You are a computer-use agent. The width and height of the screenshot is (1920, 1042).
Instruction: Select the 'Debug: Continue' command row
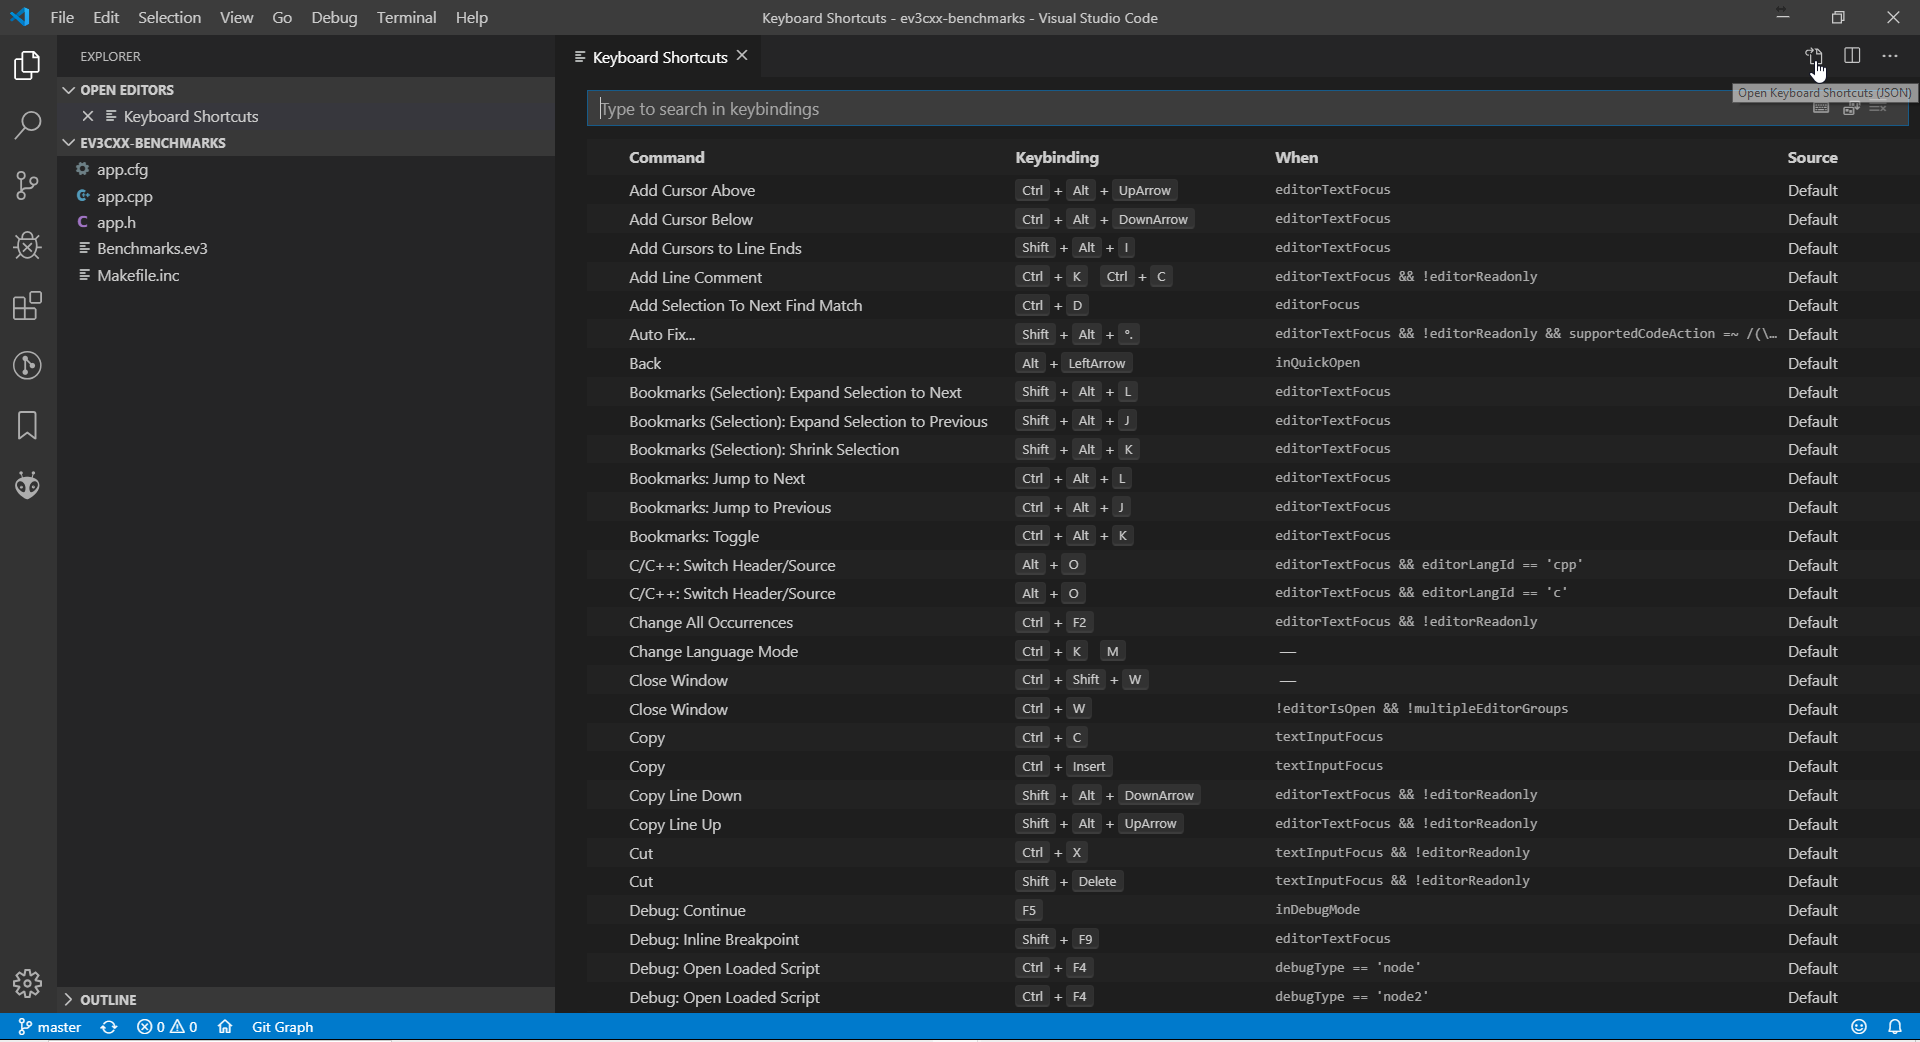1248,910
